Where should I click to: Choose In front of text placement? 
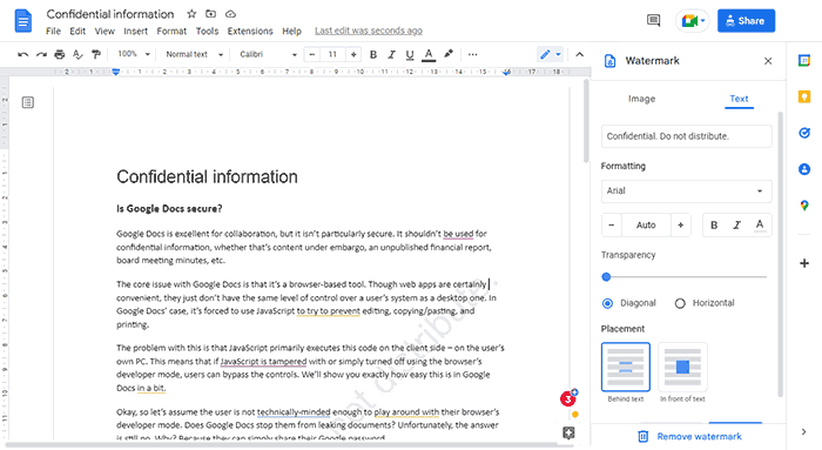683,367
